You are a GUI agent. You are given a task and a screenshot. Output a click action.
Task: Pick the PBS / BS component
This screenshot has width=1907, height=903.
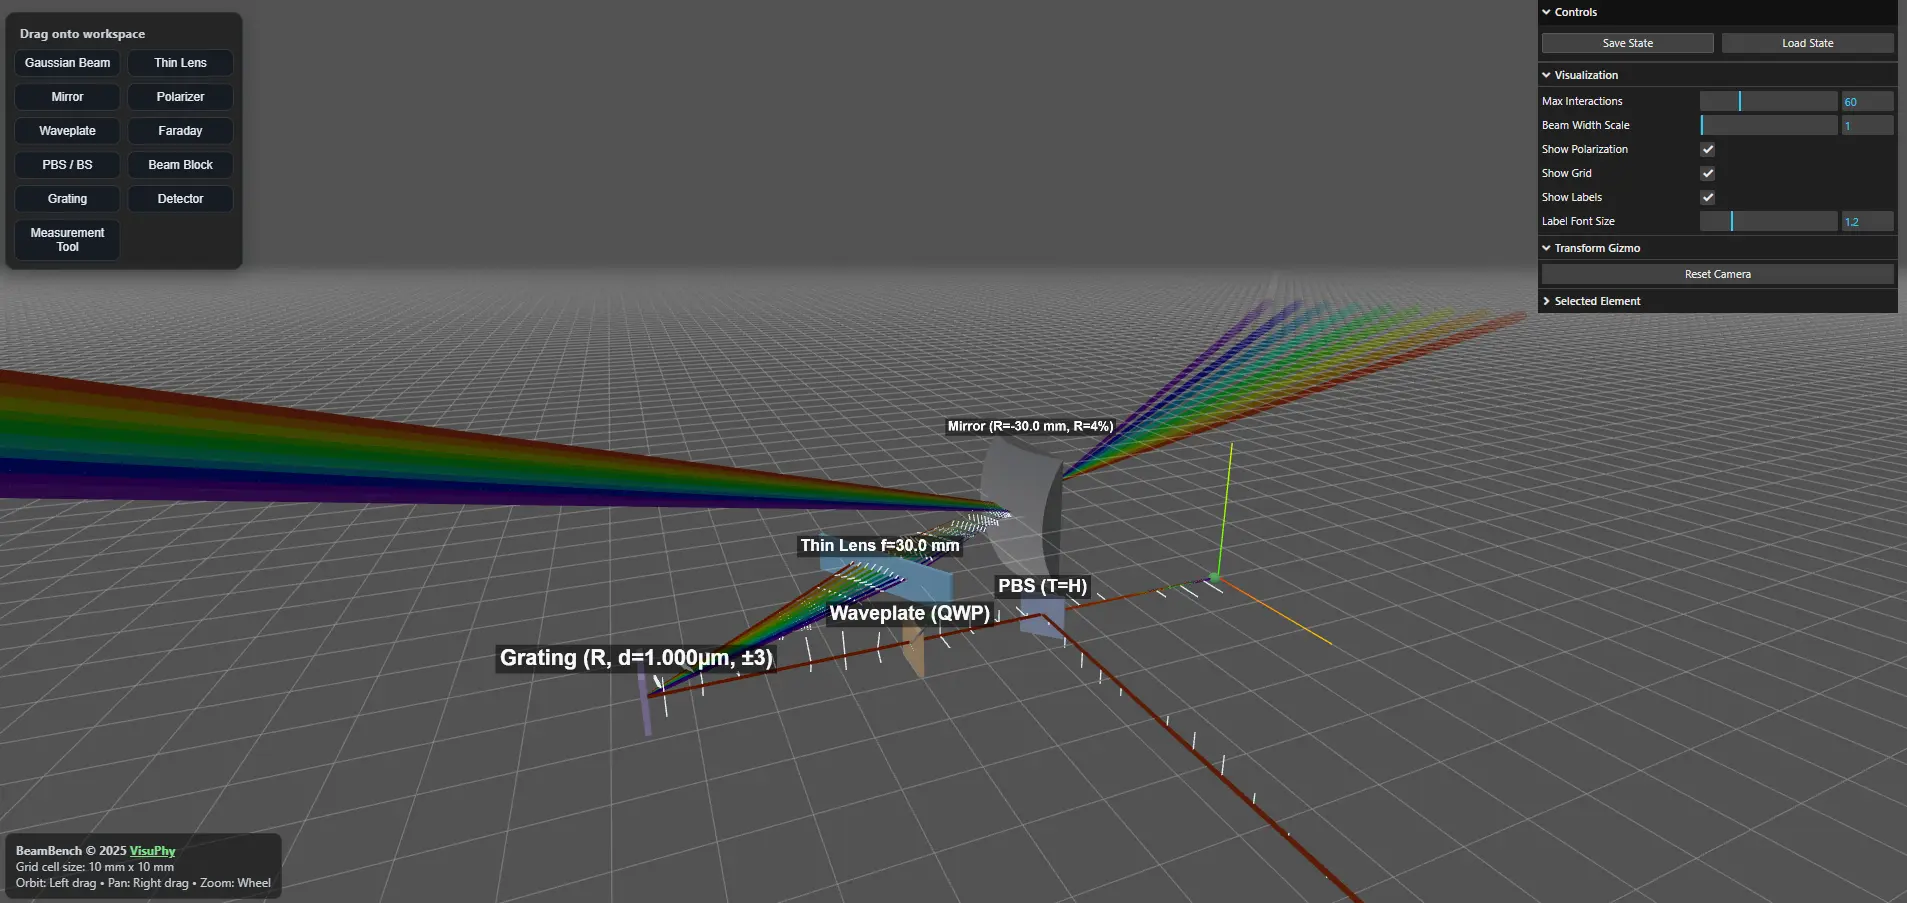pos(67,164)
